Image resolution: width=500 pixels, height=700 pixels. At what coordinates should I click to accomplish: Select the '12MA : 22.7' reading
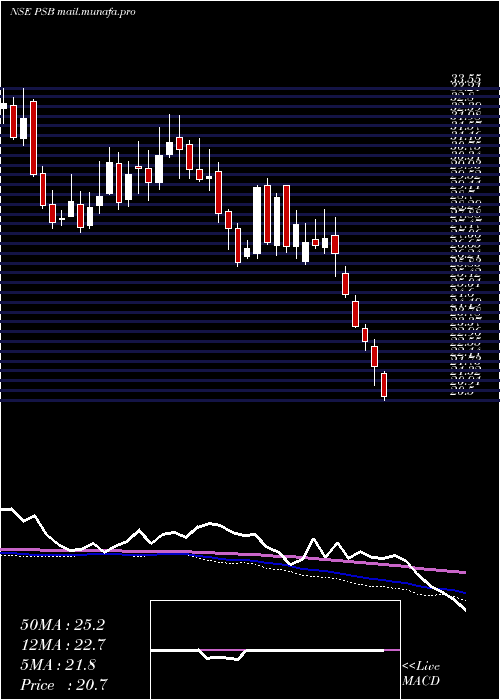pos(62,645)
